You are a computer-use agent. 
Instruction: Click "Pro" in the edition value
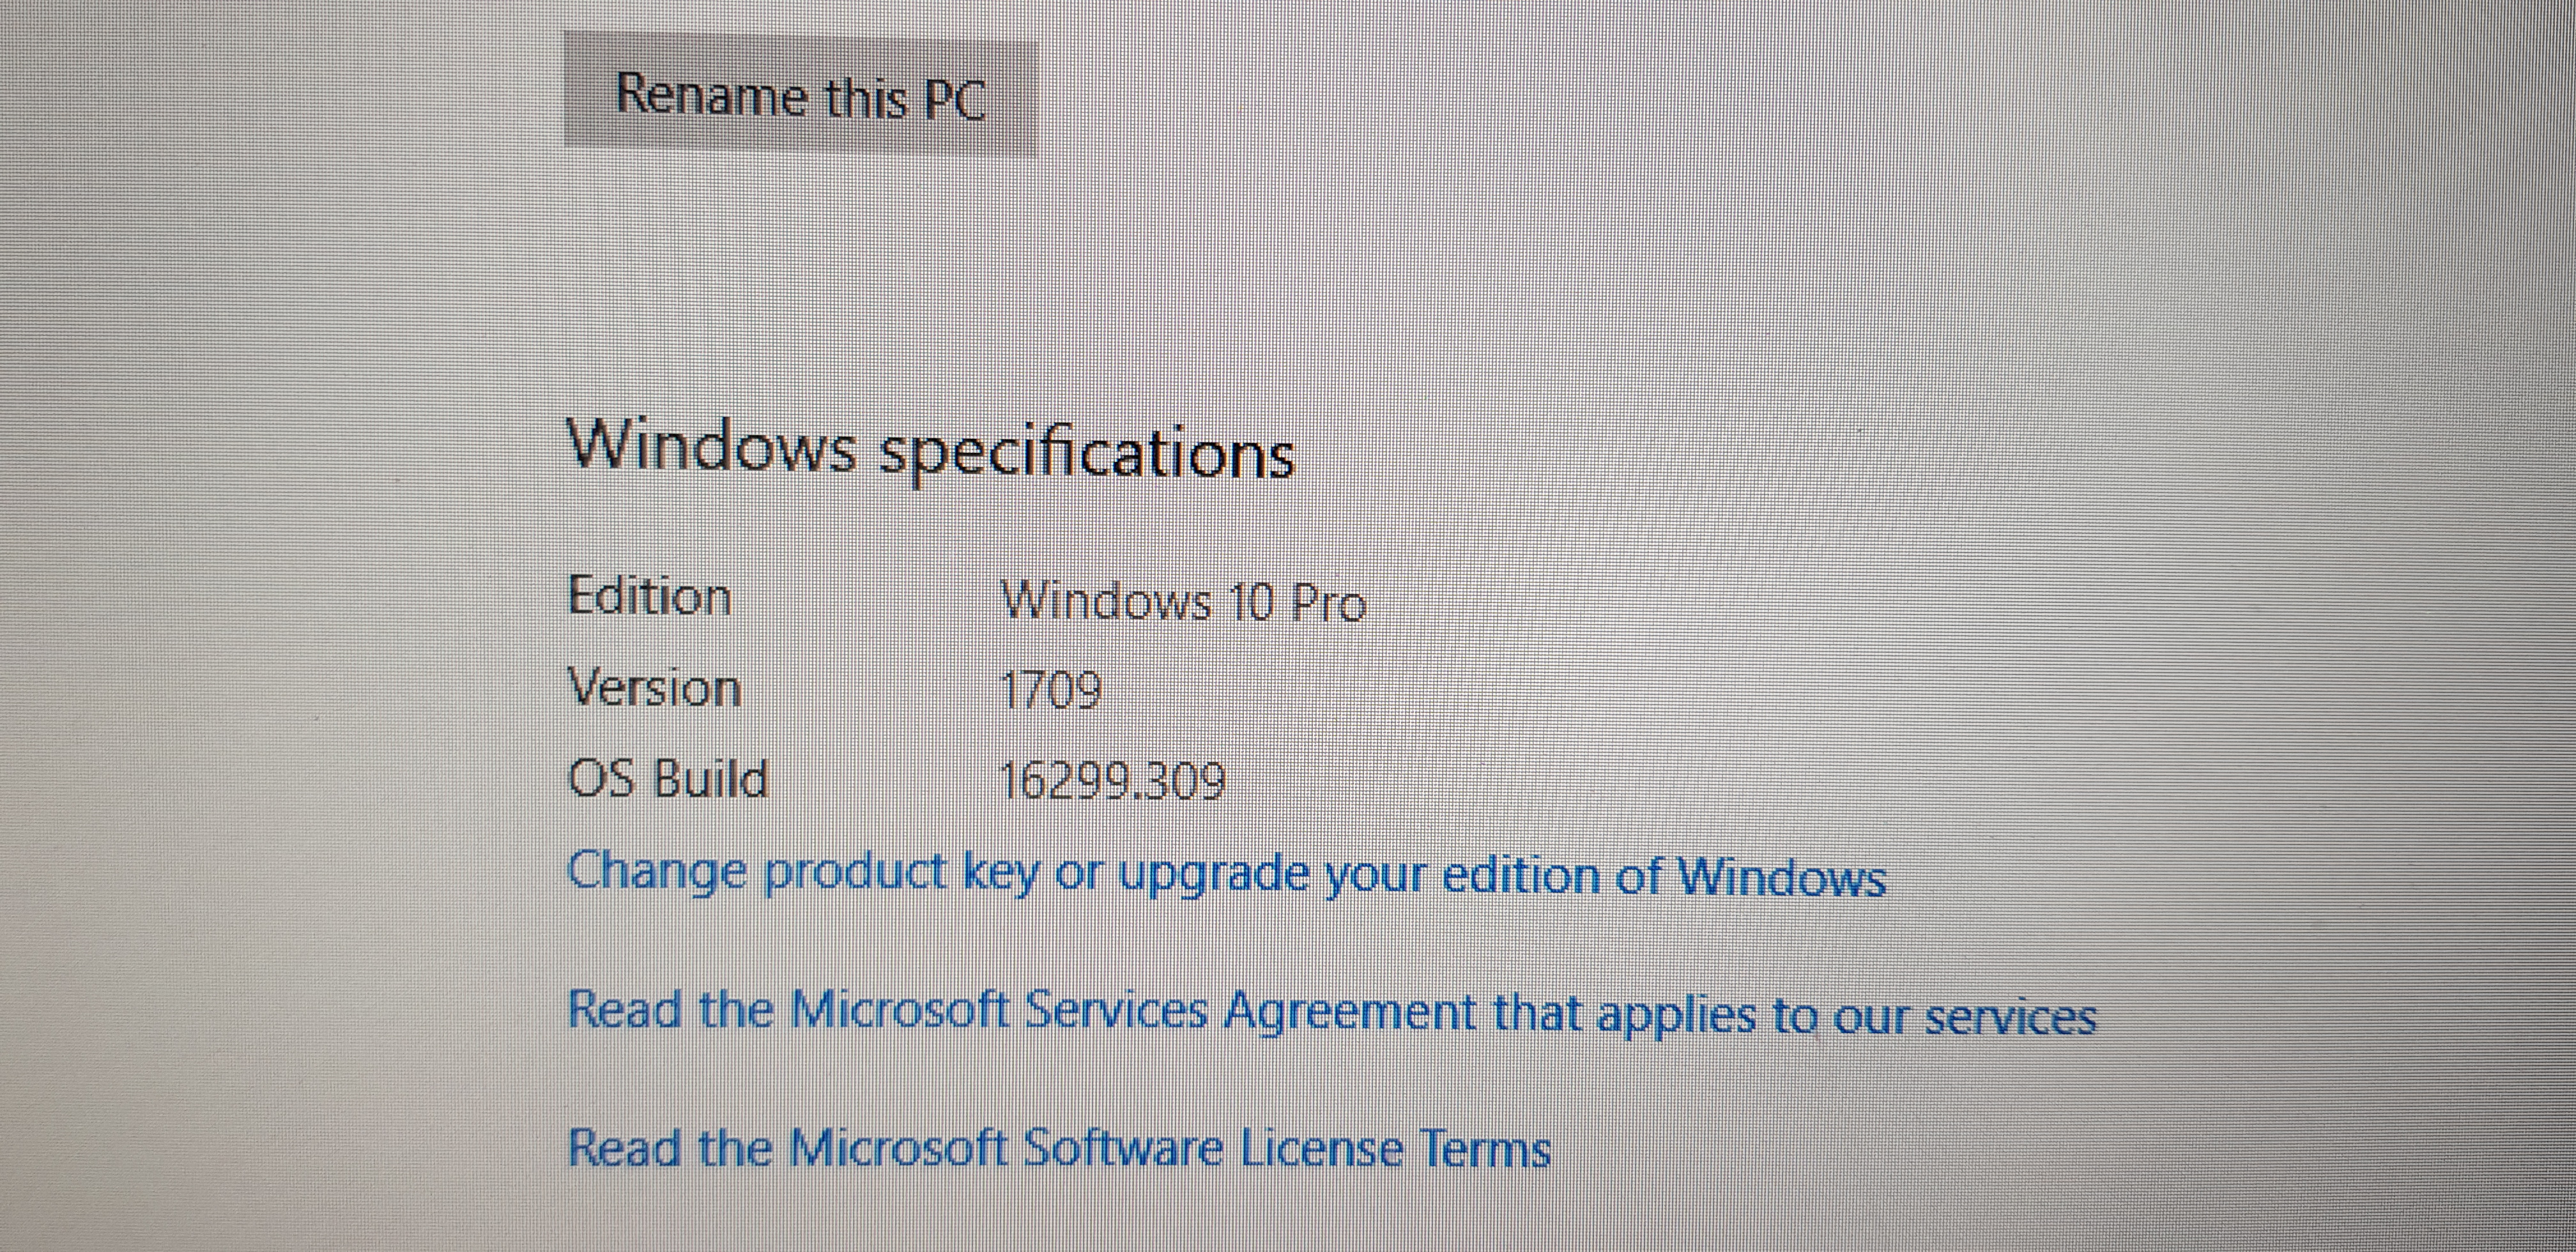coord(1328,603)
